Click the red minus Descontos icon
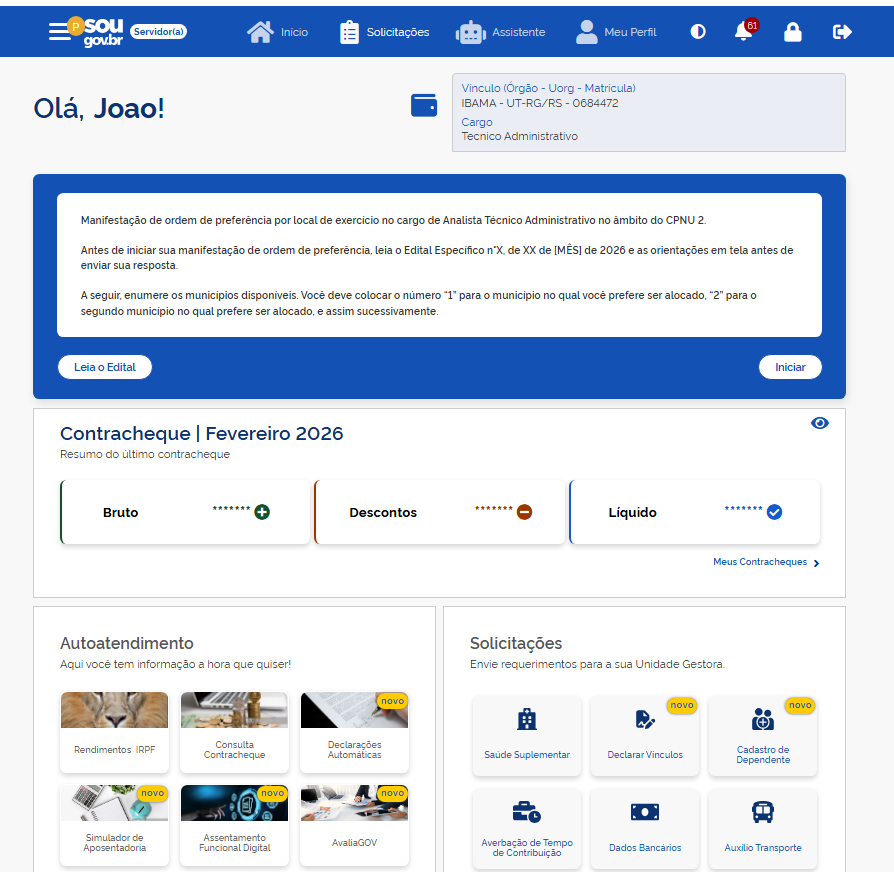Viewport: 894px width, 872px height. 524,512
